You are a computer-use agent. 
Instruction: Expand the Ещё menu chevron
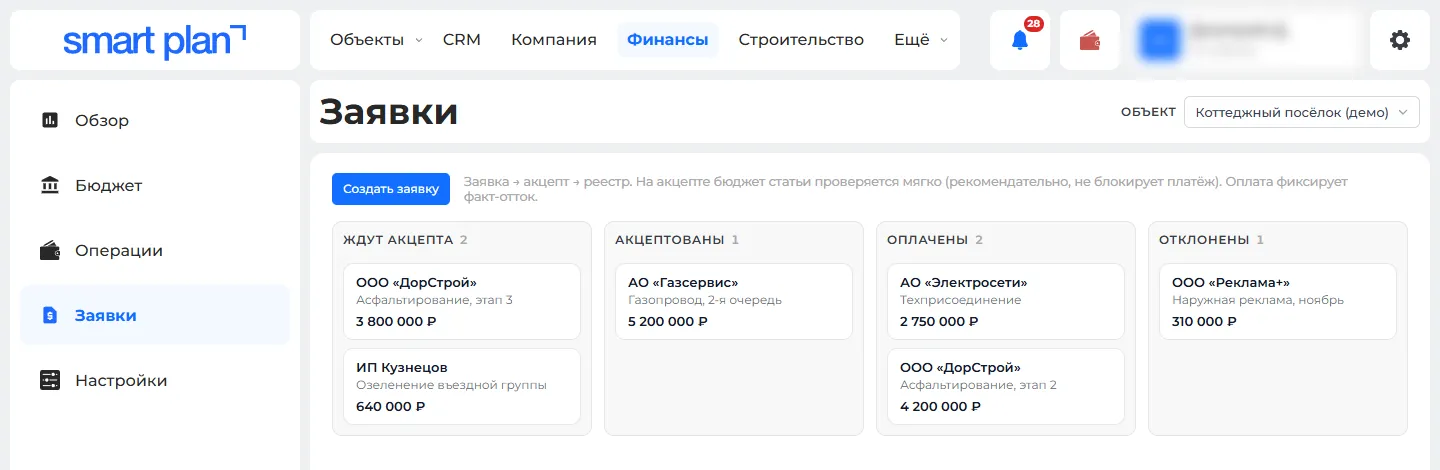(944, 41)
